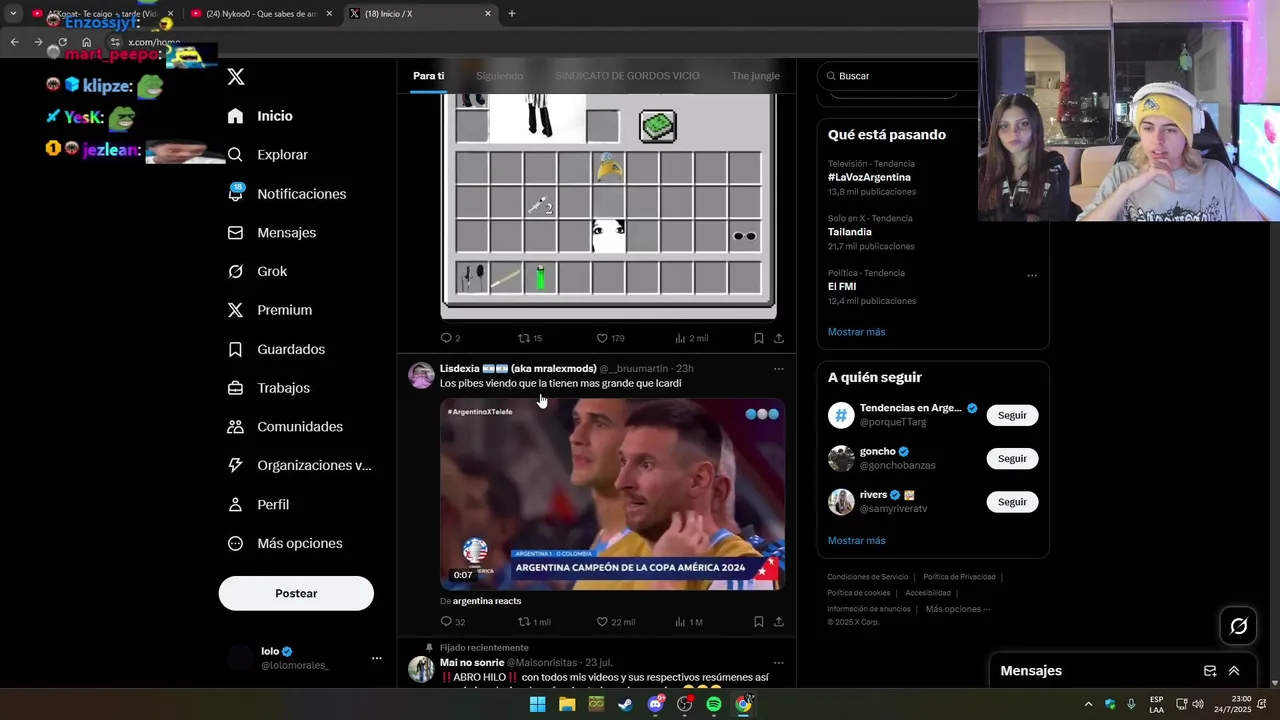This screenshot has width=1280, height=720.
Task: Click the Windows Start button
Action: tap(537, 704)
